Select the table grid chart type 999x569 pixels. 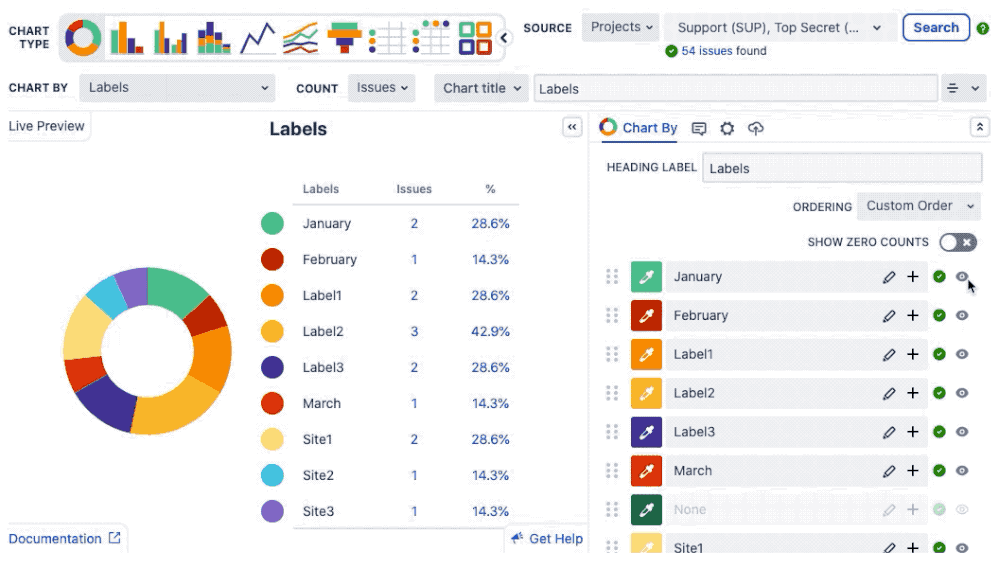pos(387,38)
